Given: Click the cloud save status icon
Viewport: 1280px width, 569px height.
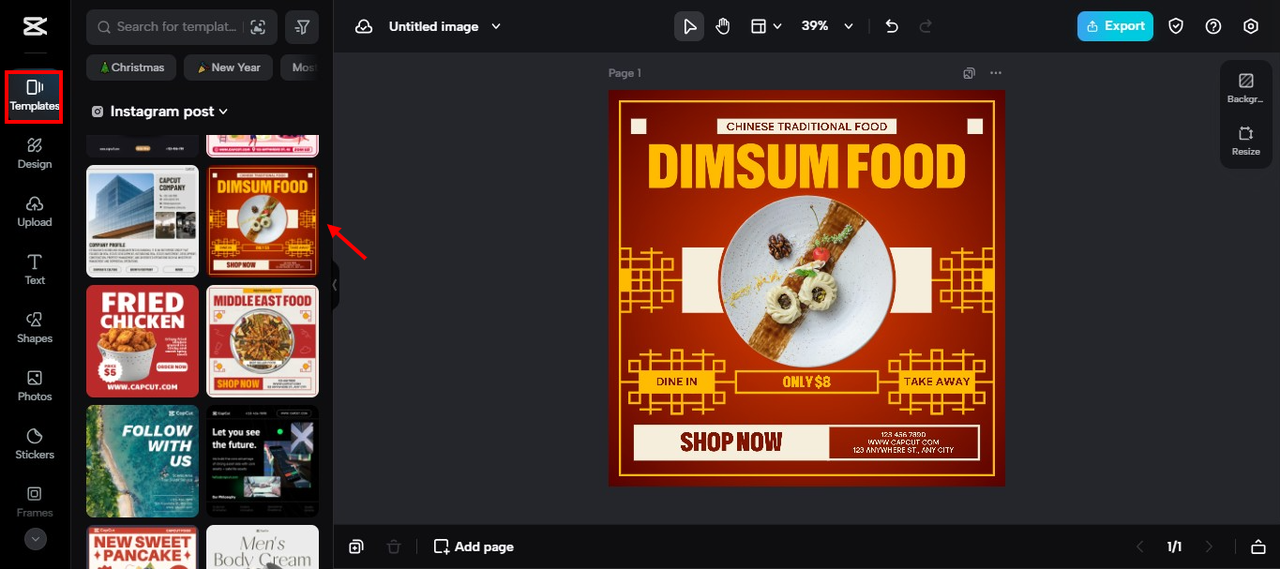Looking at the screenshot, I should 364,27.
